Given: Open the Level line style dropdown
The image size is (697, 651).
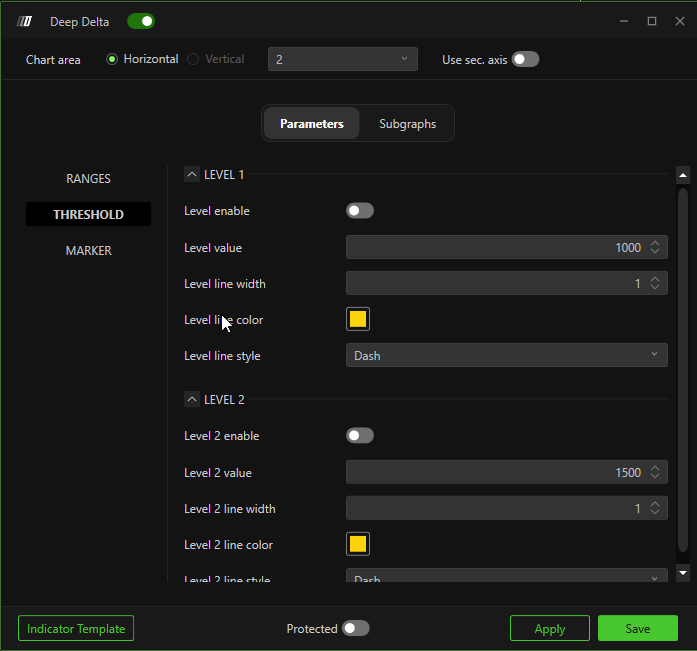Looking at the screenshot, I should point(506,355).
